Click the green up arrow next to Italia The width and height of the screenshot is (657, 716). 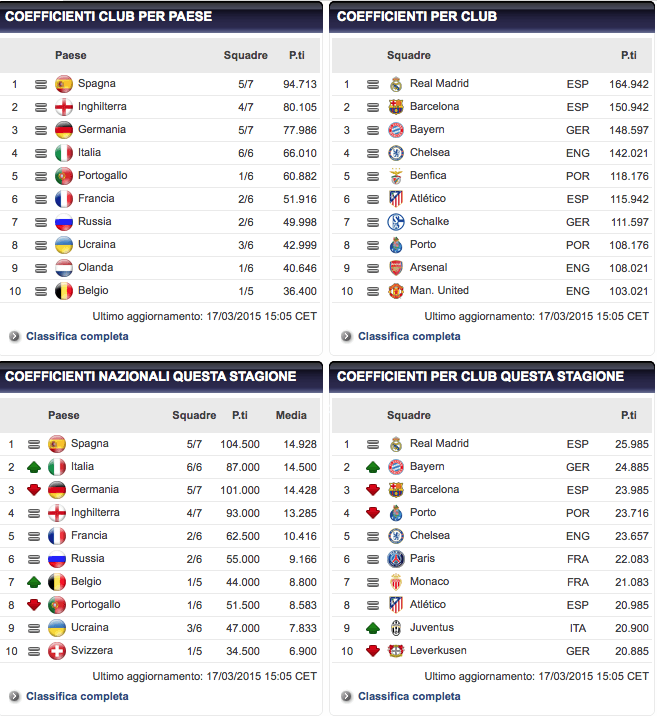pos(34,467)
